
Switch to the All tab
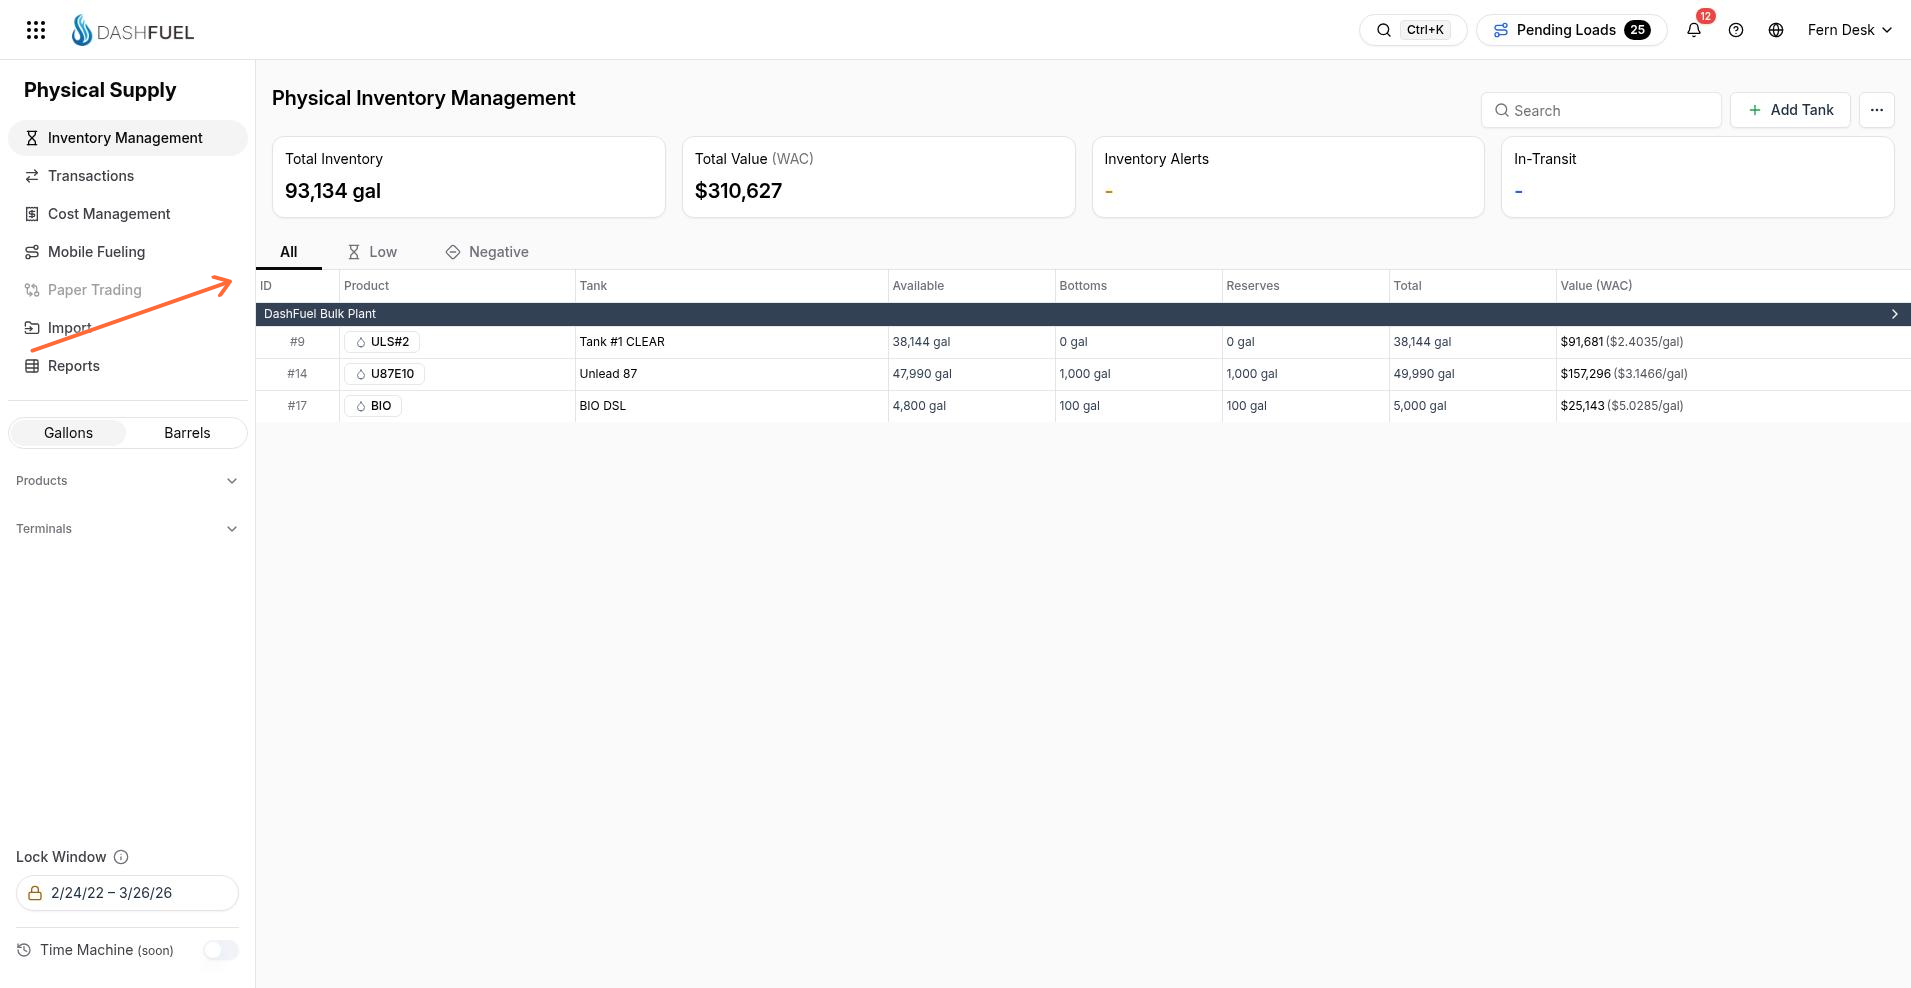click(x=289, y=252)
